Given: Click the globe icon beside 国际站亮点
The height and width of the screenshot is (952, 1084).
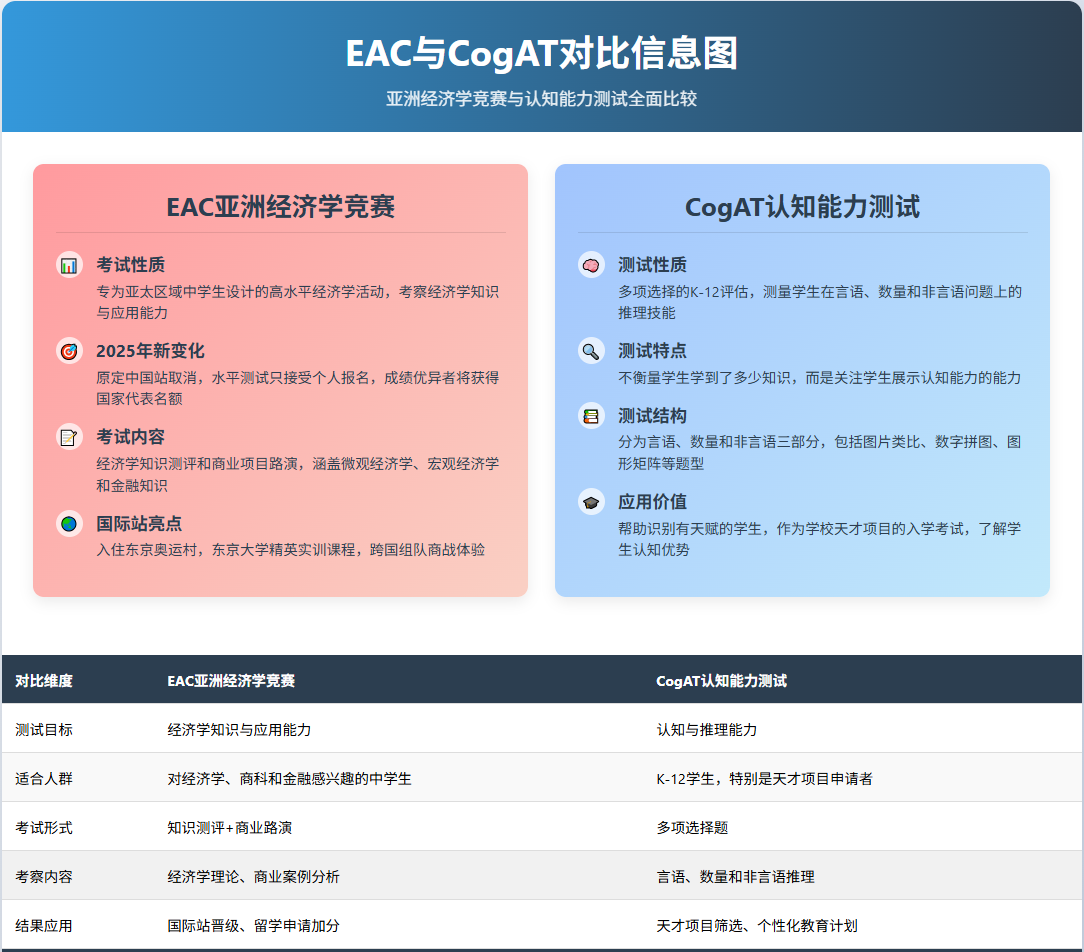Looking at the screenshot, I should point(69,523).
